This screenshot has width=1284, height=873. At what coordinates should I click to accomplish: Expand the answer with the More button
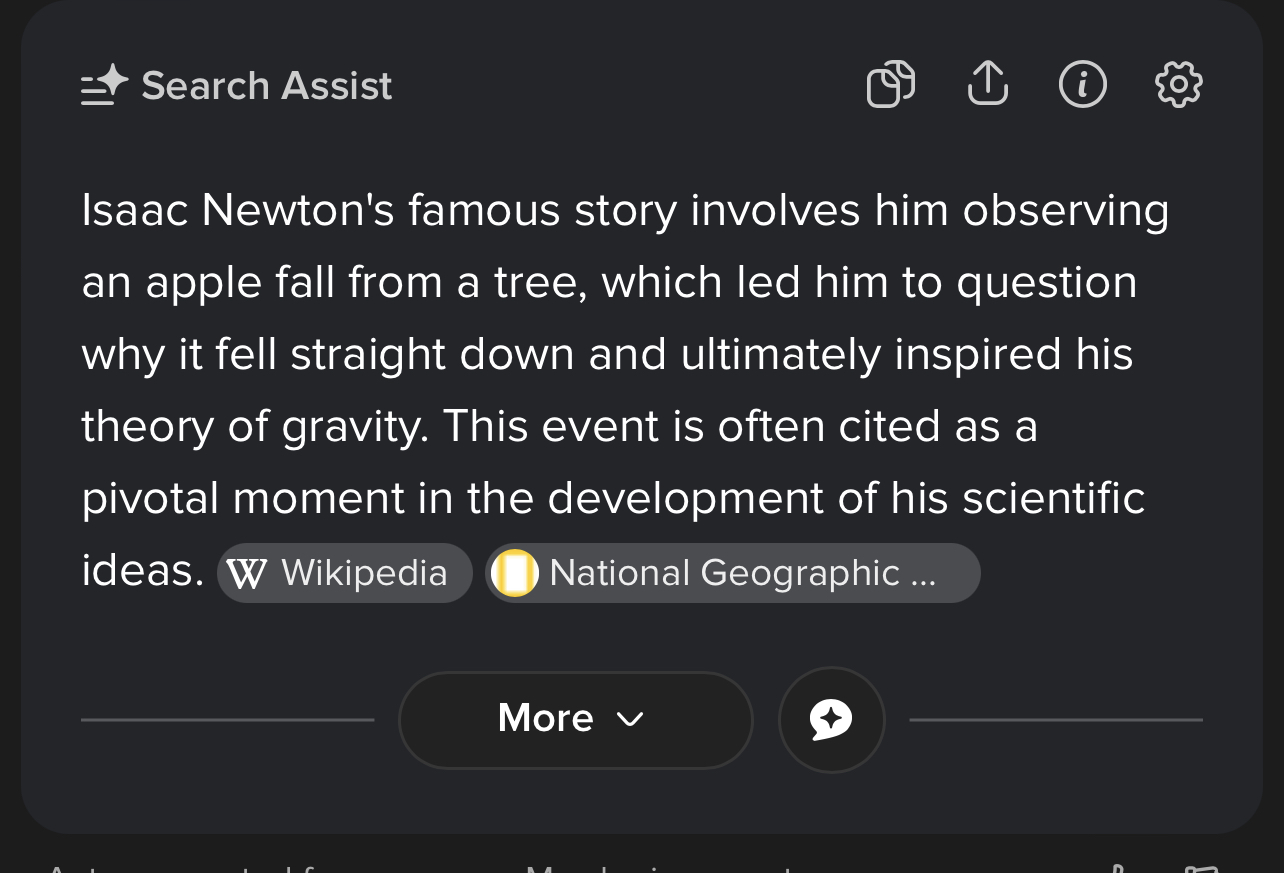coord(575,720)
